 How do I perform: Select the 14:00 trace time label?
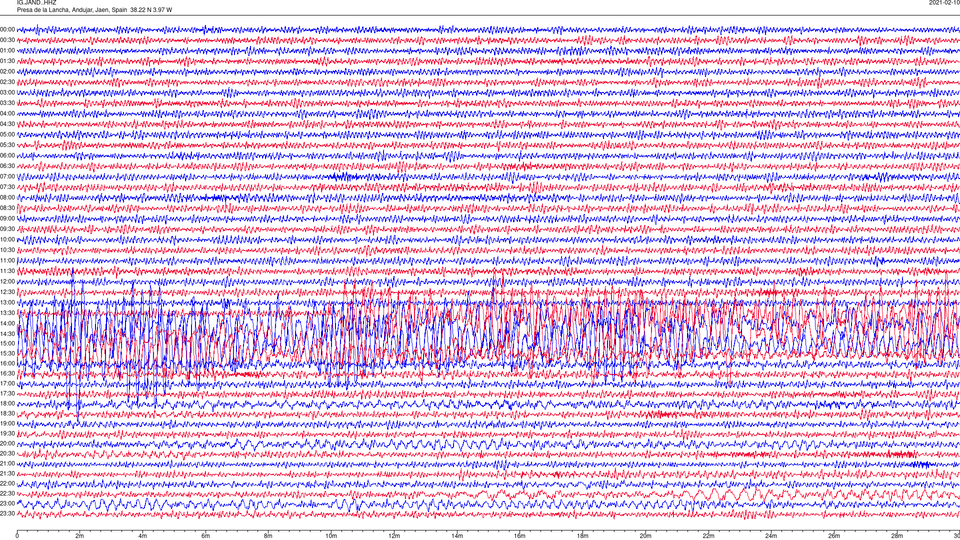point(7,323)
